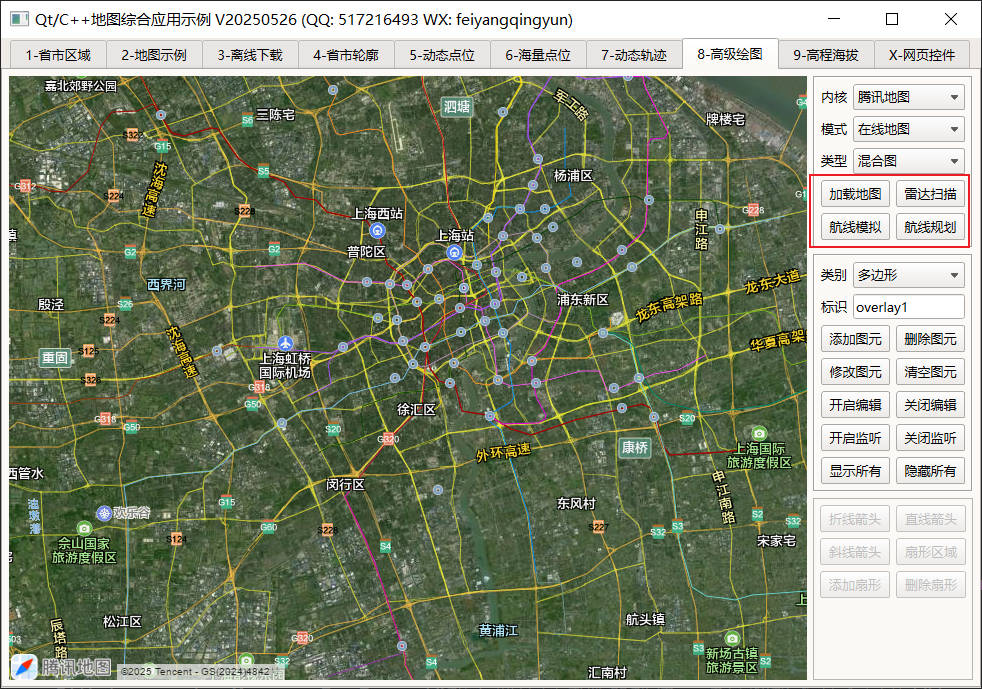
Task: Open the 内核 map engine dropdown
Action: coord(908,97)
